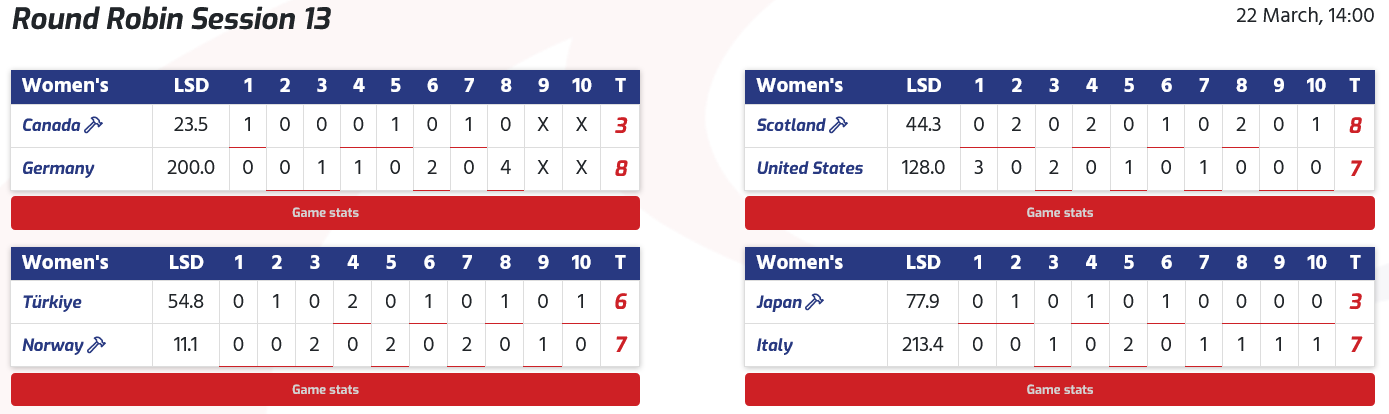Open the Canada team link
Viewport: 1389px width, 414px height.
click(x=51, y=125)
